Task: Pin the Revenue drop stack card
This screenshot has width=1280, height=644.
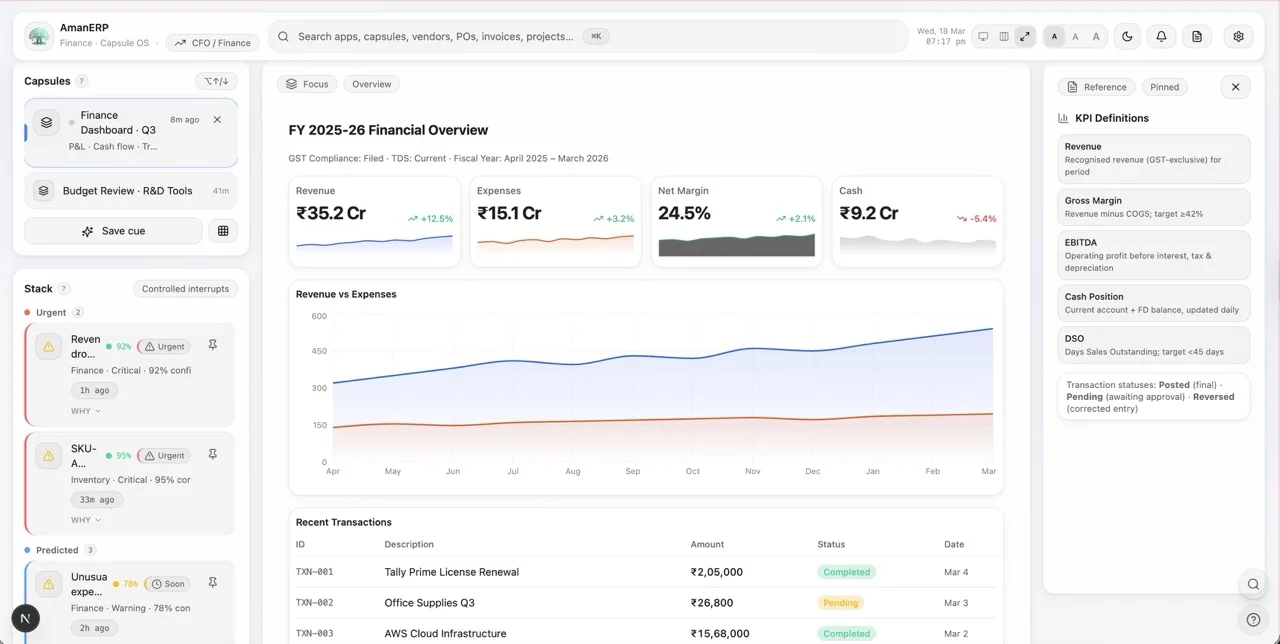Action: pyautogui.click(x=212, y=345)
